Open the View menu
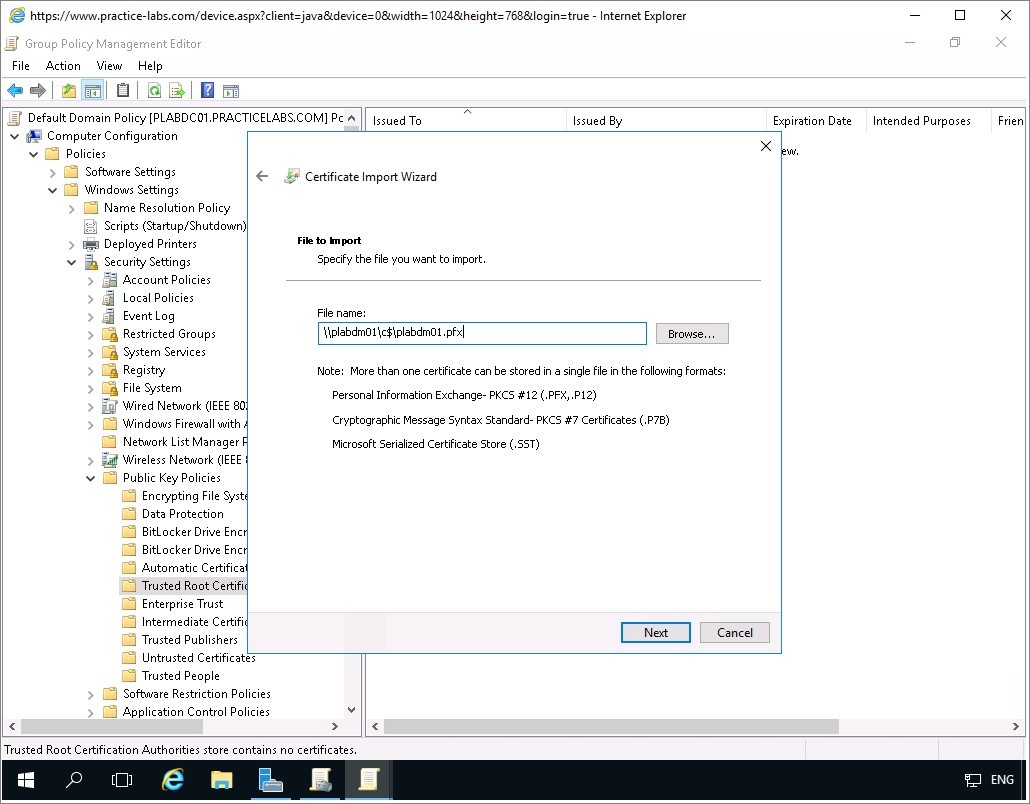Screen dimensions: 1030x804 click(109, 65)
